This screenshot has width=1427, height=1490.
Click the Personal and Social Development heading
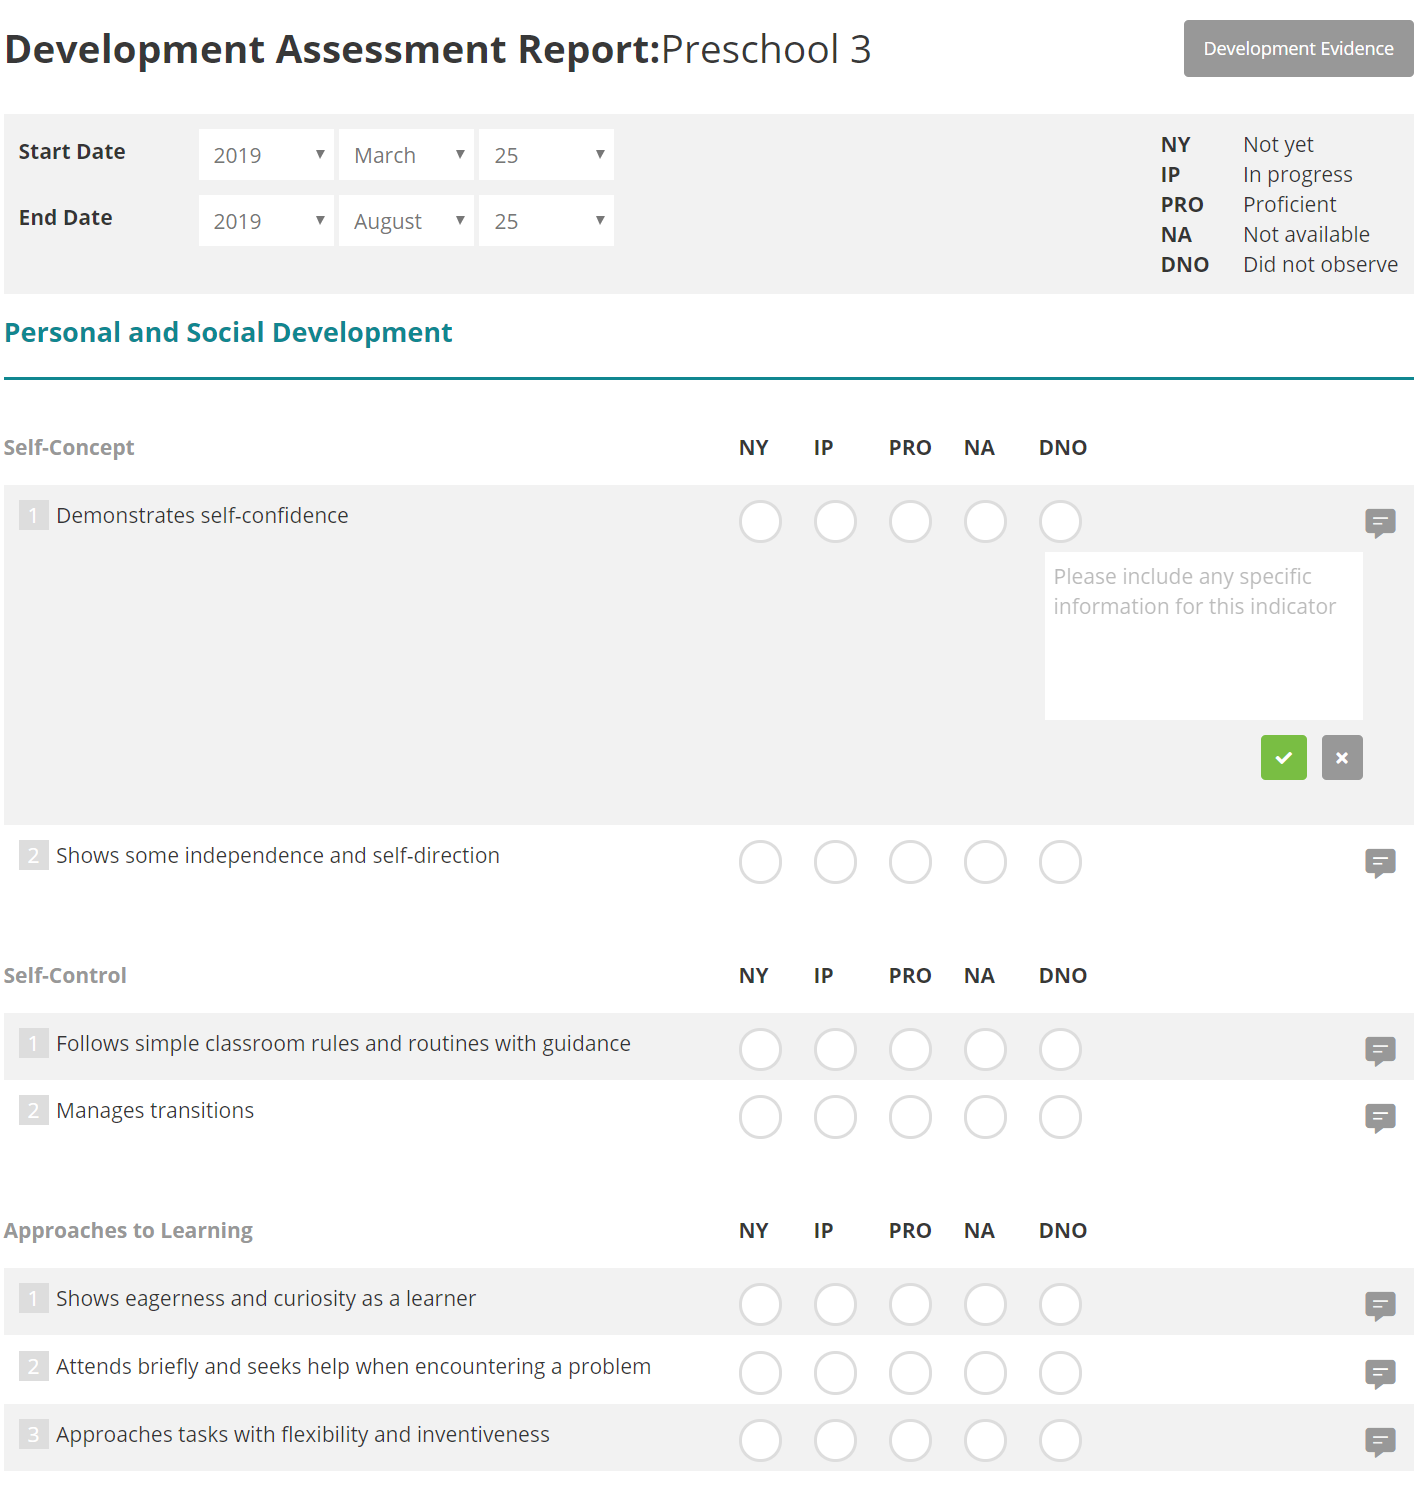coord(228,332)
